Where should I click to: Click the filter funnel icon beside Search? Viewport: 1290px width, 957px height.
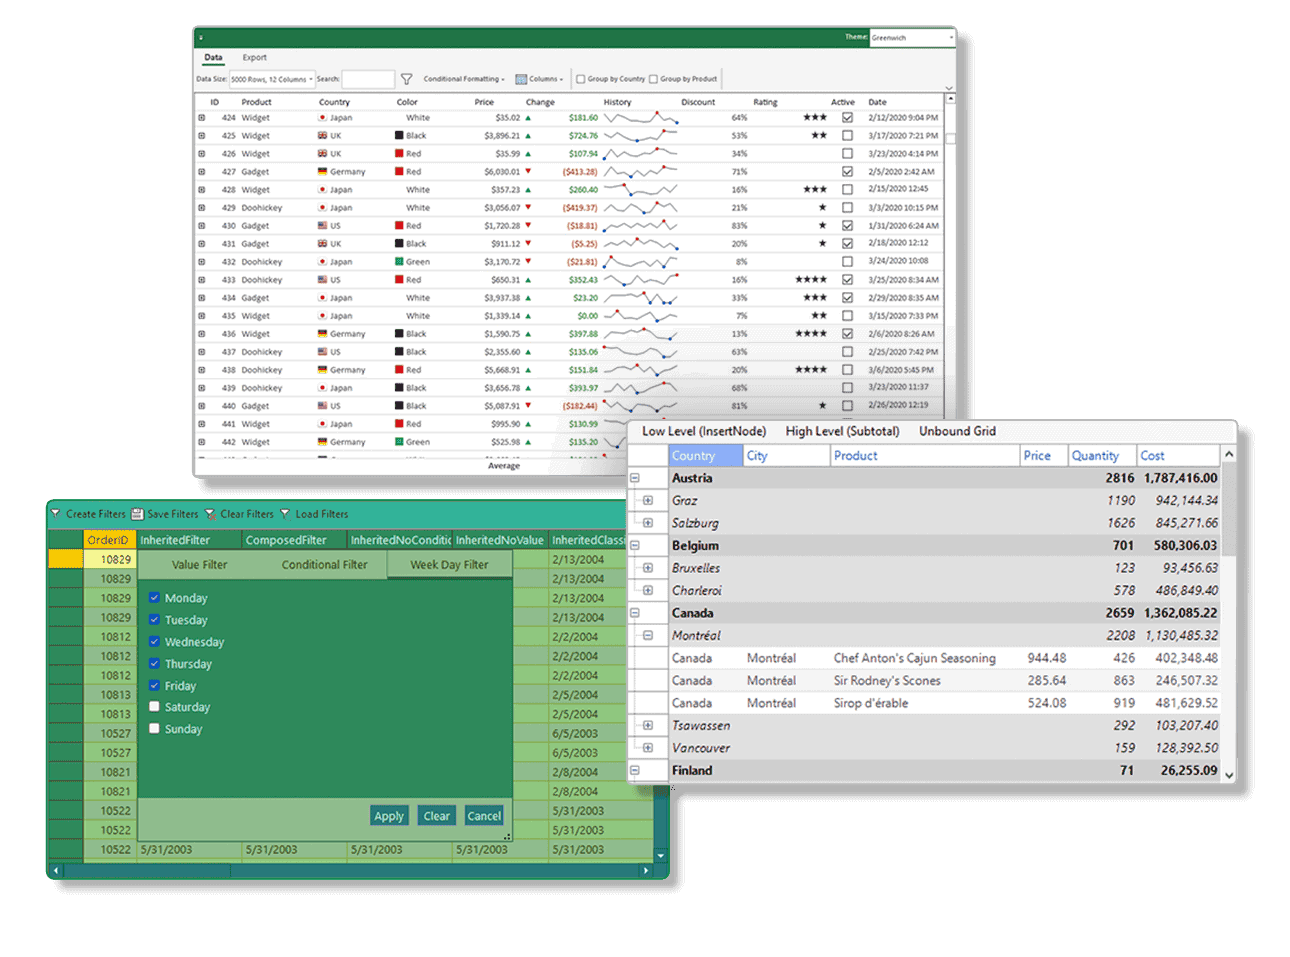pyautogui.click(x=406, y=79)
